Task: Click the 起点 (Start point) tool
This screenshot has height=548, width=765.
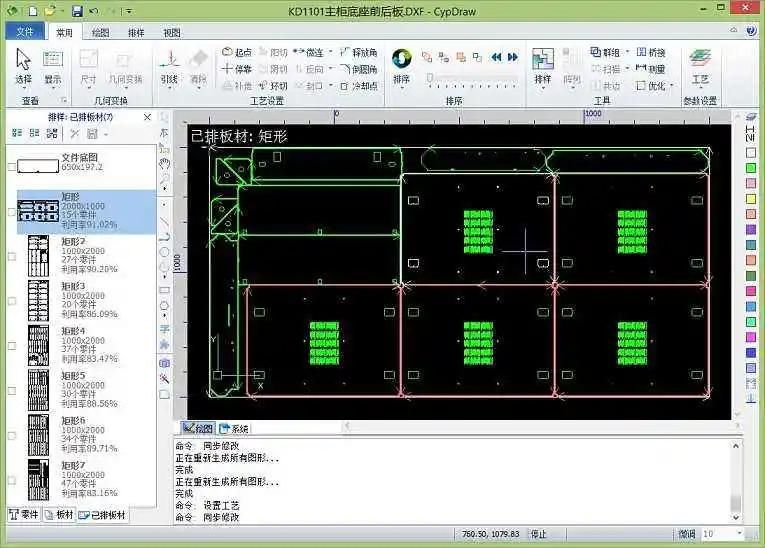Action: pos(236,52)
